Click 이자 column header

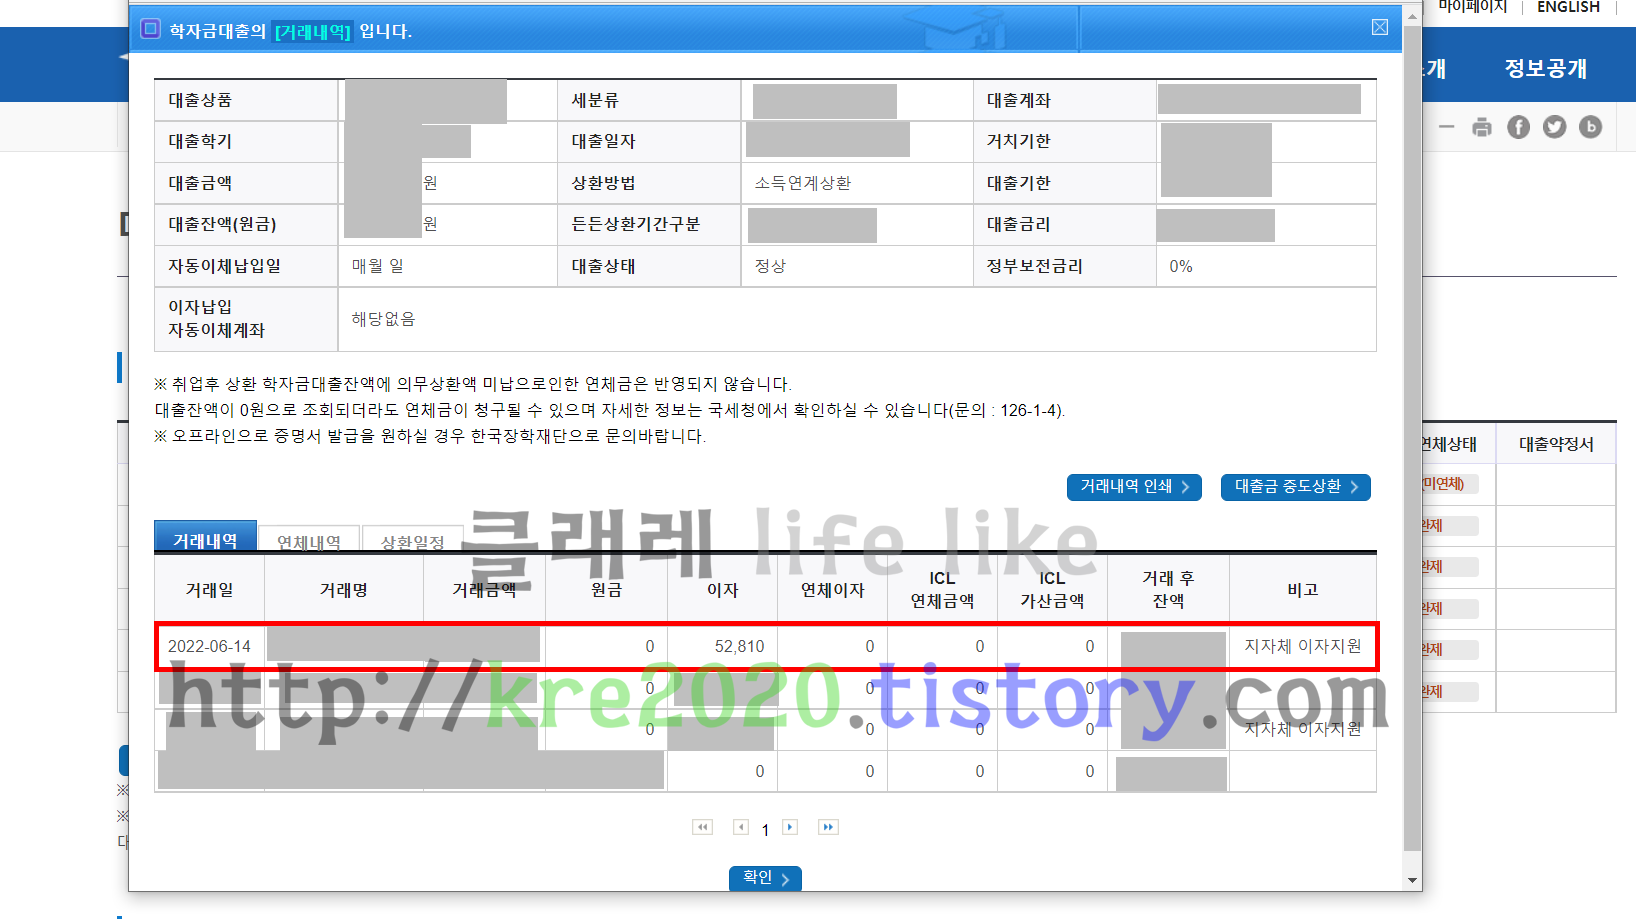coord(722,590)
